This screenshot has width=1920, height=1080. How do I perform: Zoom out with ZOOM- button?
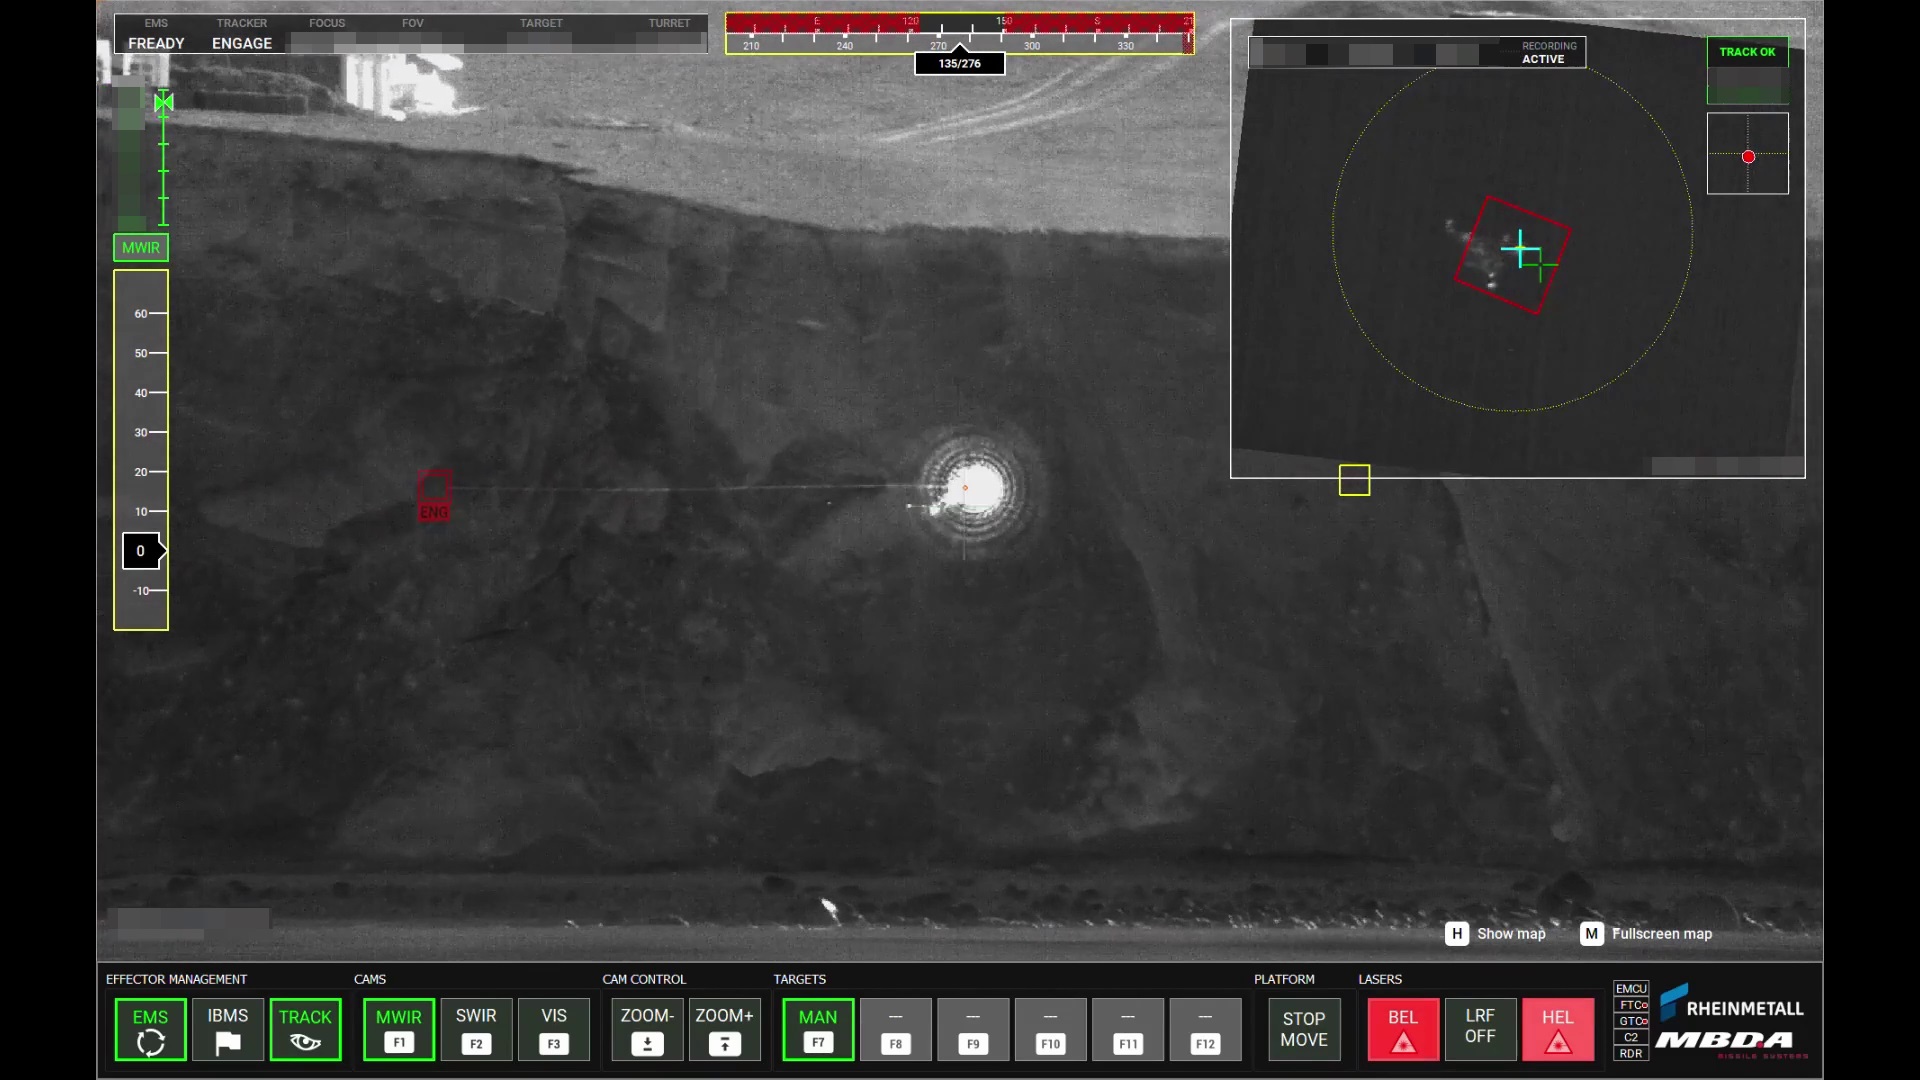coord(647,1029)
